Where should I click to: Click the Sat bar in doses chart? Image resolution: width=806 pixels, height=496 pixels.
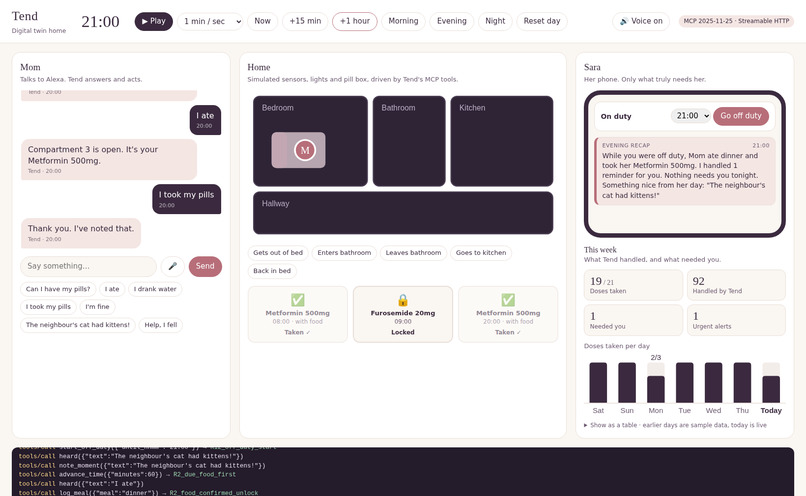pyautogui.click(x=598, y=382)
